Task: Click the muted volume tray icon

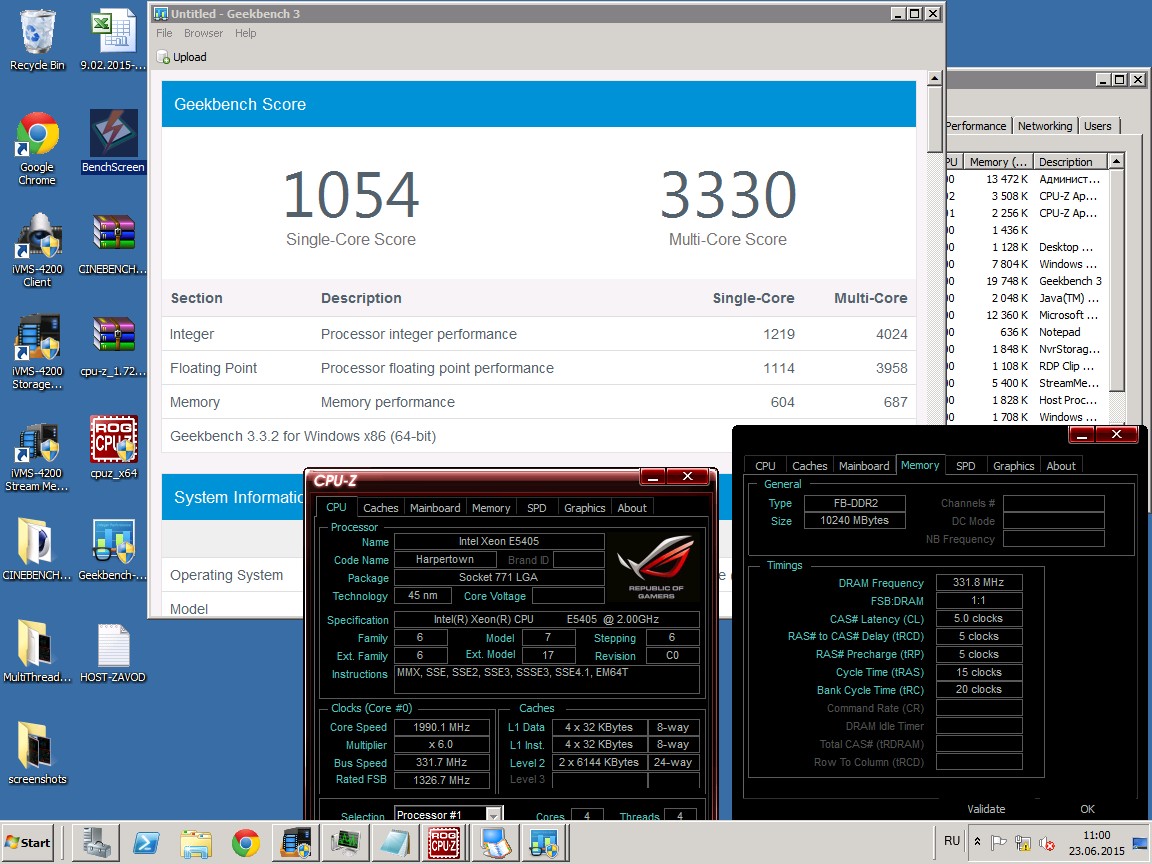Action: click(1048, 843)
